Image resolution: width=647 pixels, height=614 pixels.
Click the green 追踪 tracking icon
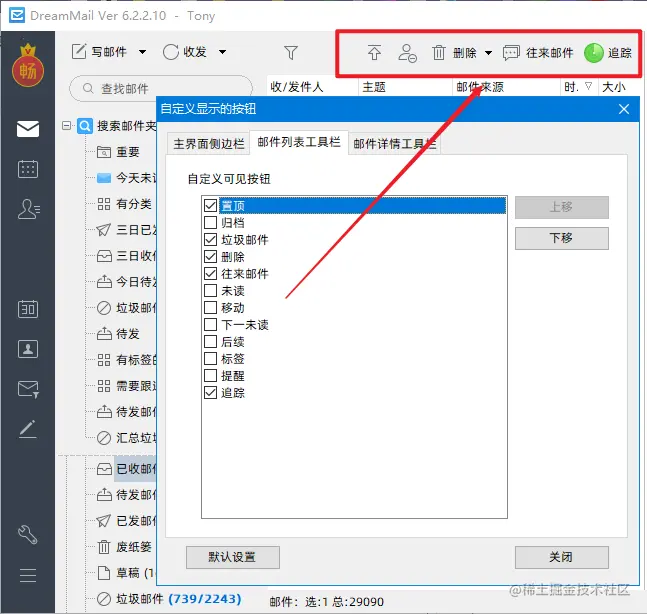point(594,53)
